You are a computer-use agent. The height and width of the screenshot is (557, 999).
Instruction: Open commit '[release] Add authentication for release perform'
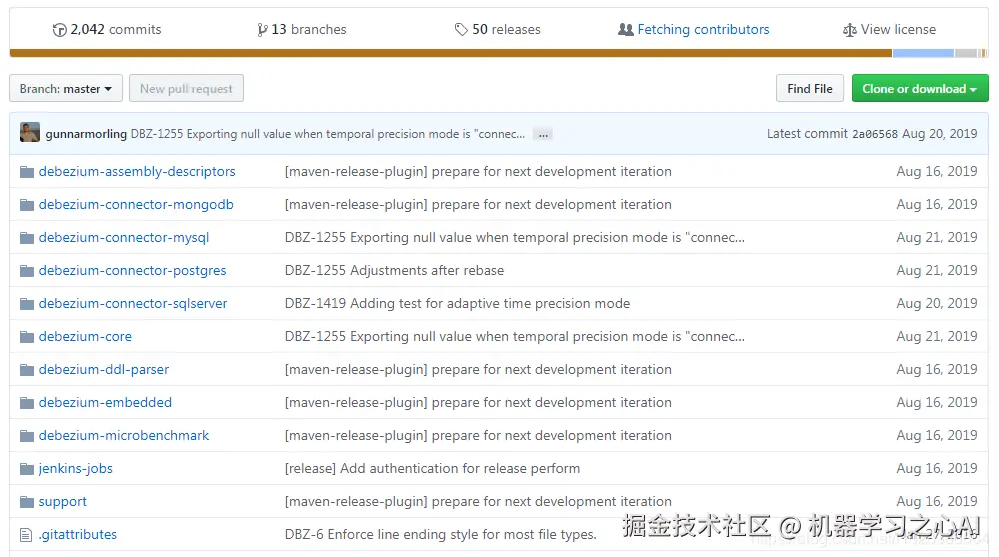pos(433,469)
